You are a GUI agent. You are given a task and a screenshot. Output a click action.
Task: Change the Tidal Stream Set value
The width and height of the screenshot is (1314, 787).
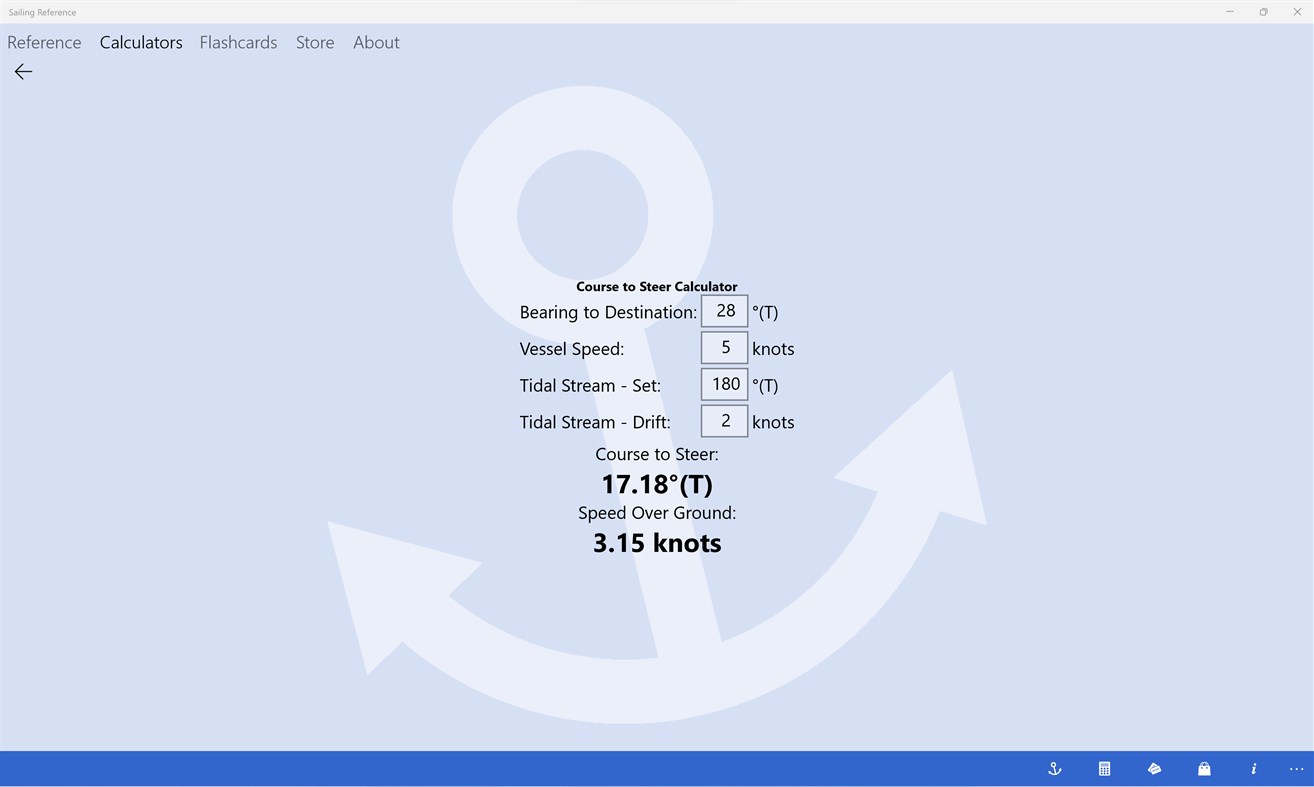coord(724,384)
